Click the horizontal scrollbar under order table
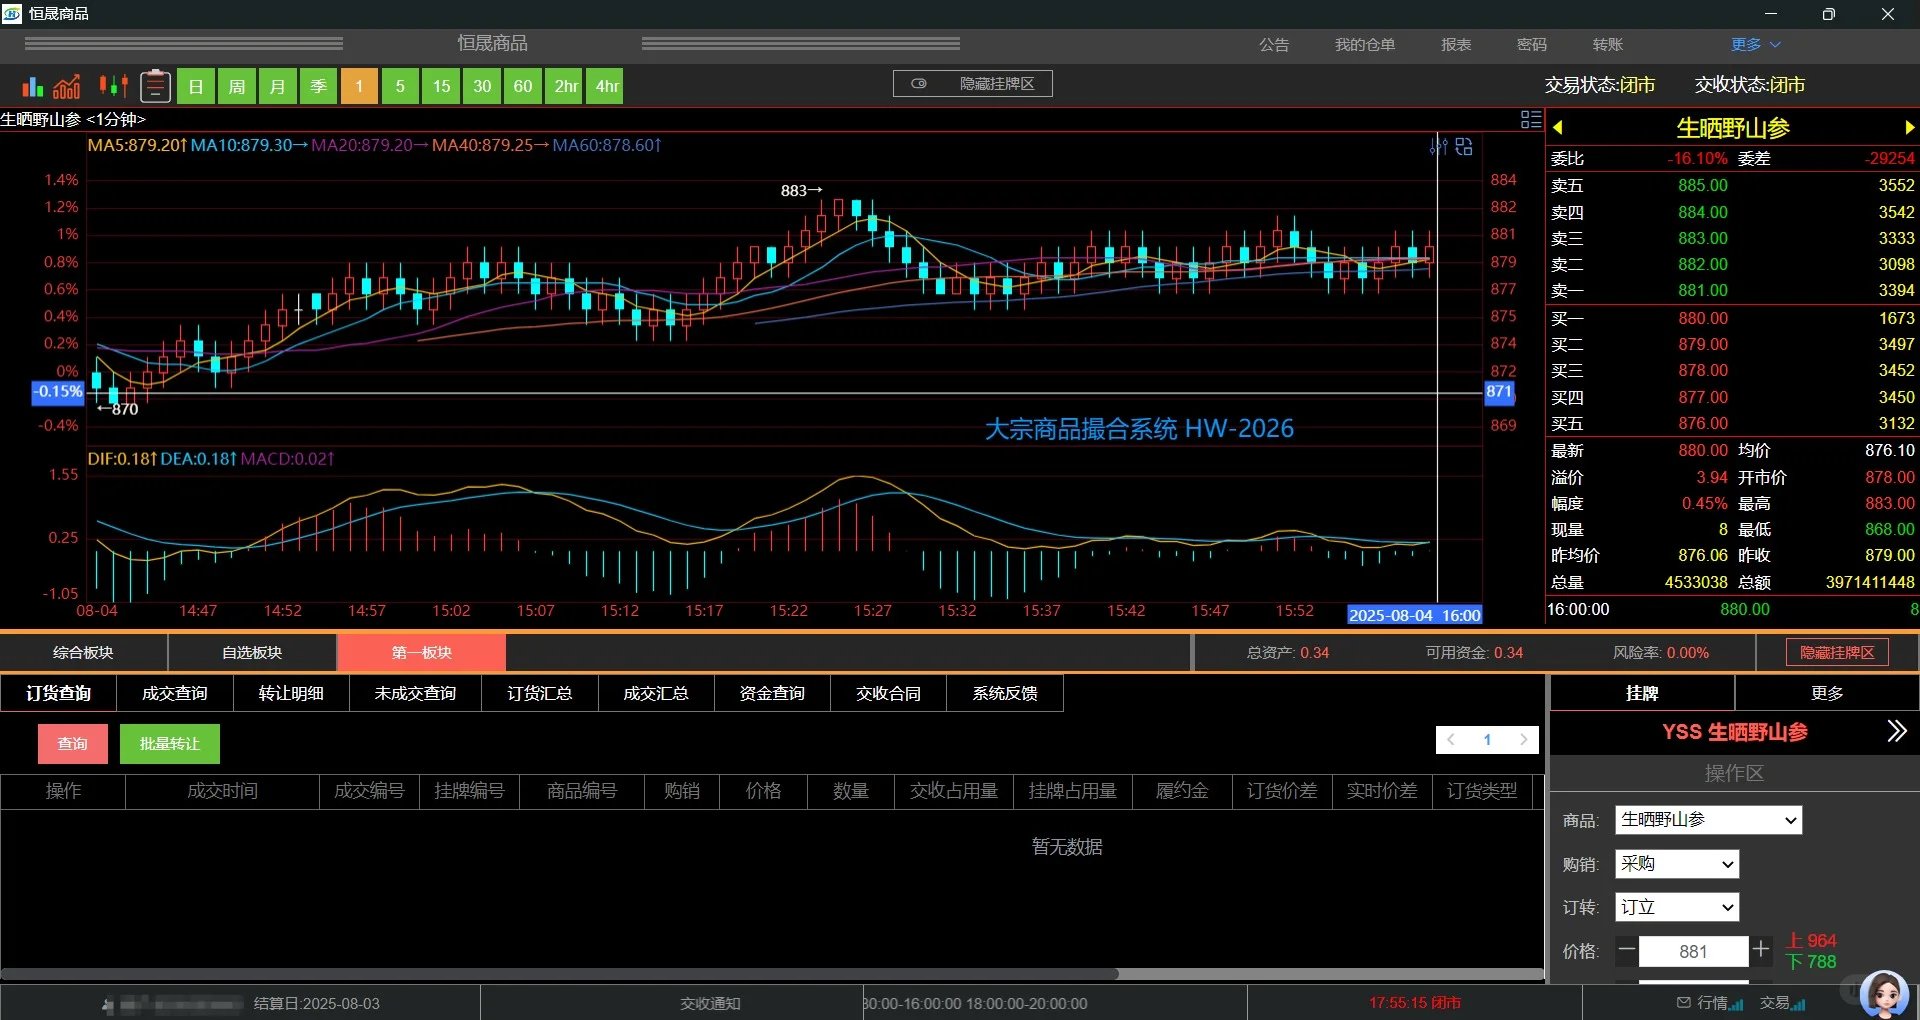 559,973
